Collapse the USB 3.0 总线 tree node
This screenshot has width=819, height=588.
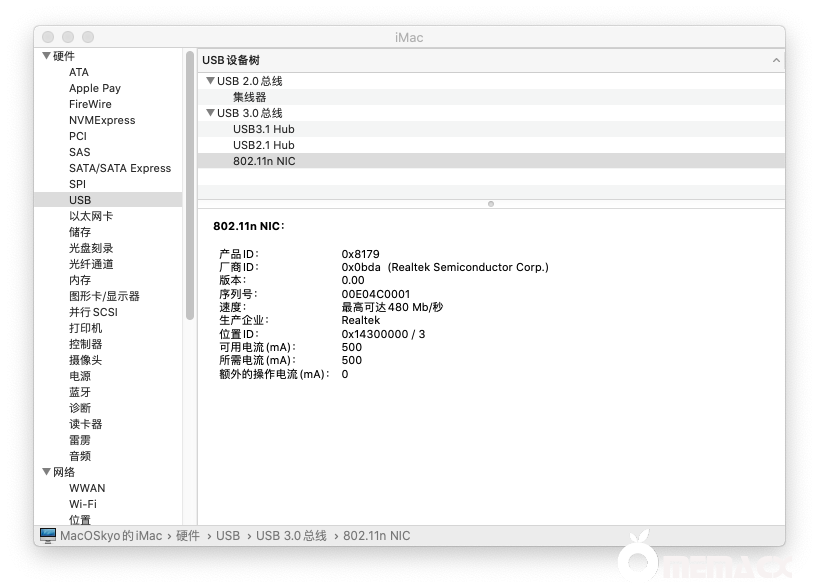(x=210, y=113)
